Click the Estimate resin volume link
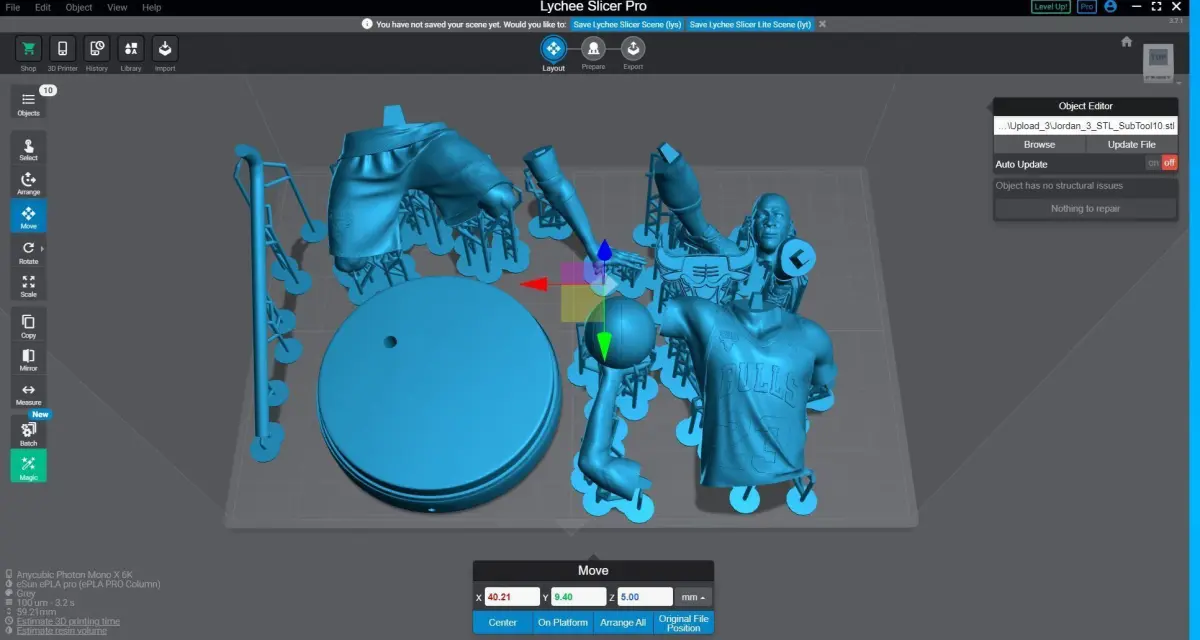This screenshot has height=640, width=1200. click(62, 630)
